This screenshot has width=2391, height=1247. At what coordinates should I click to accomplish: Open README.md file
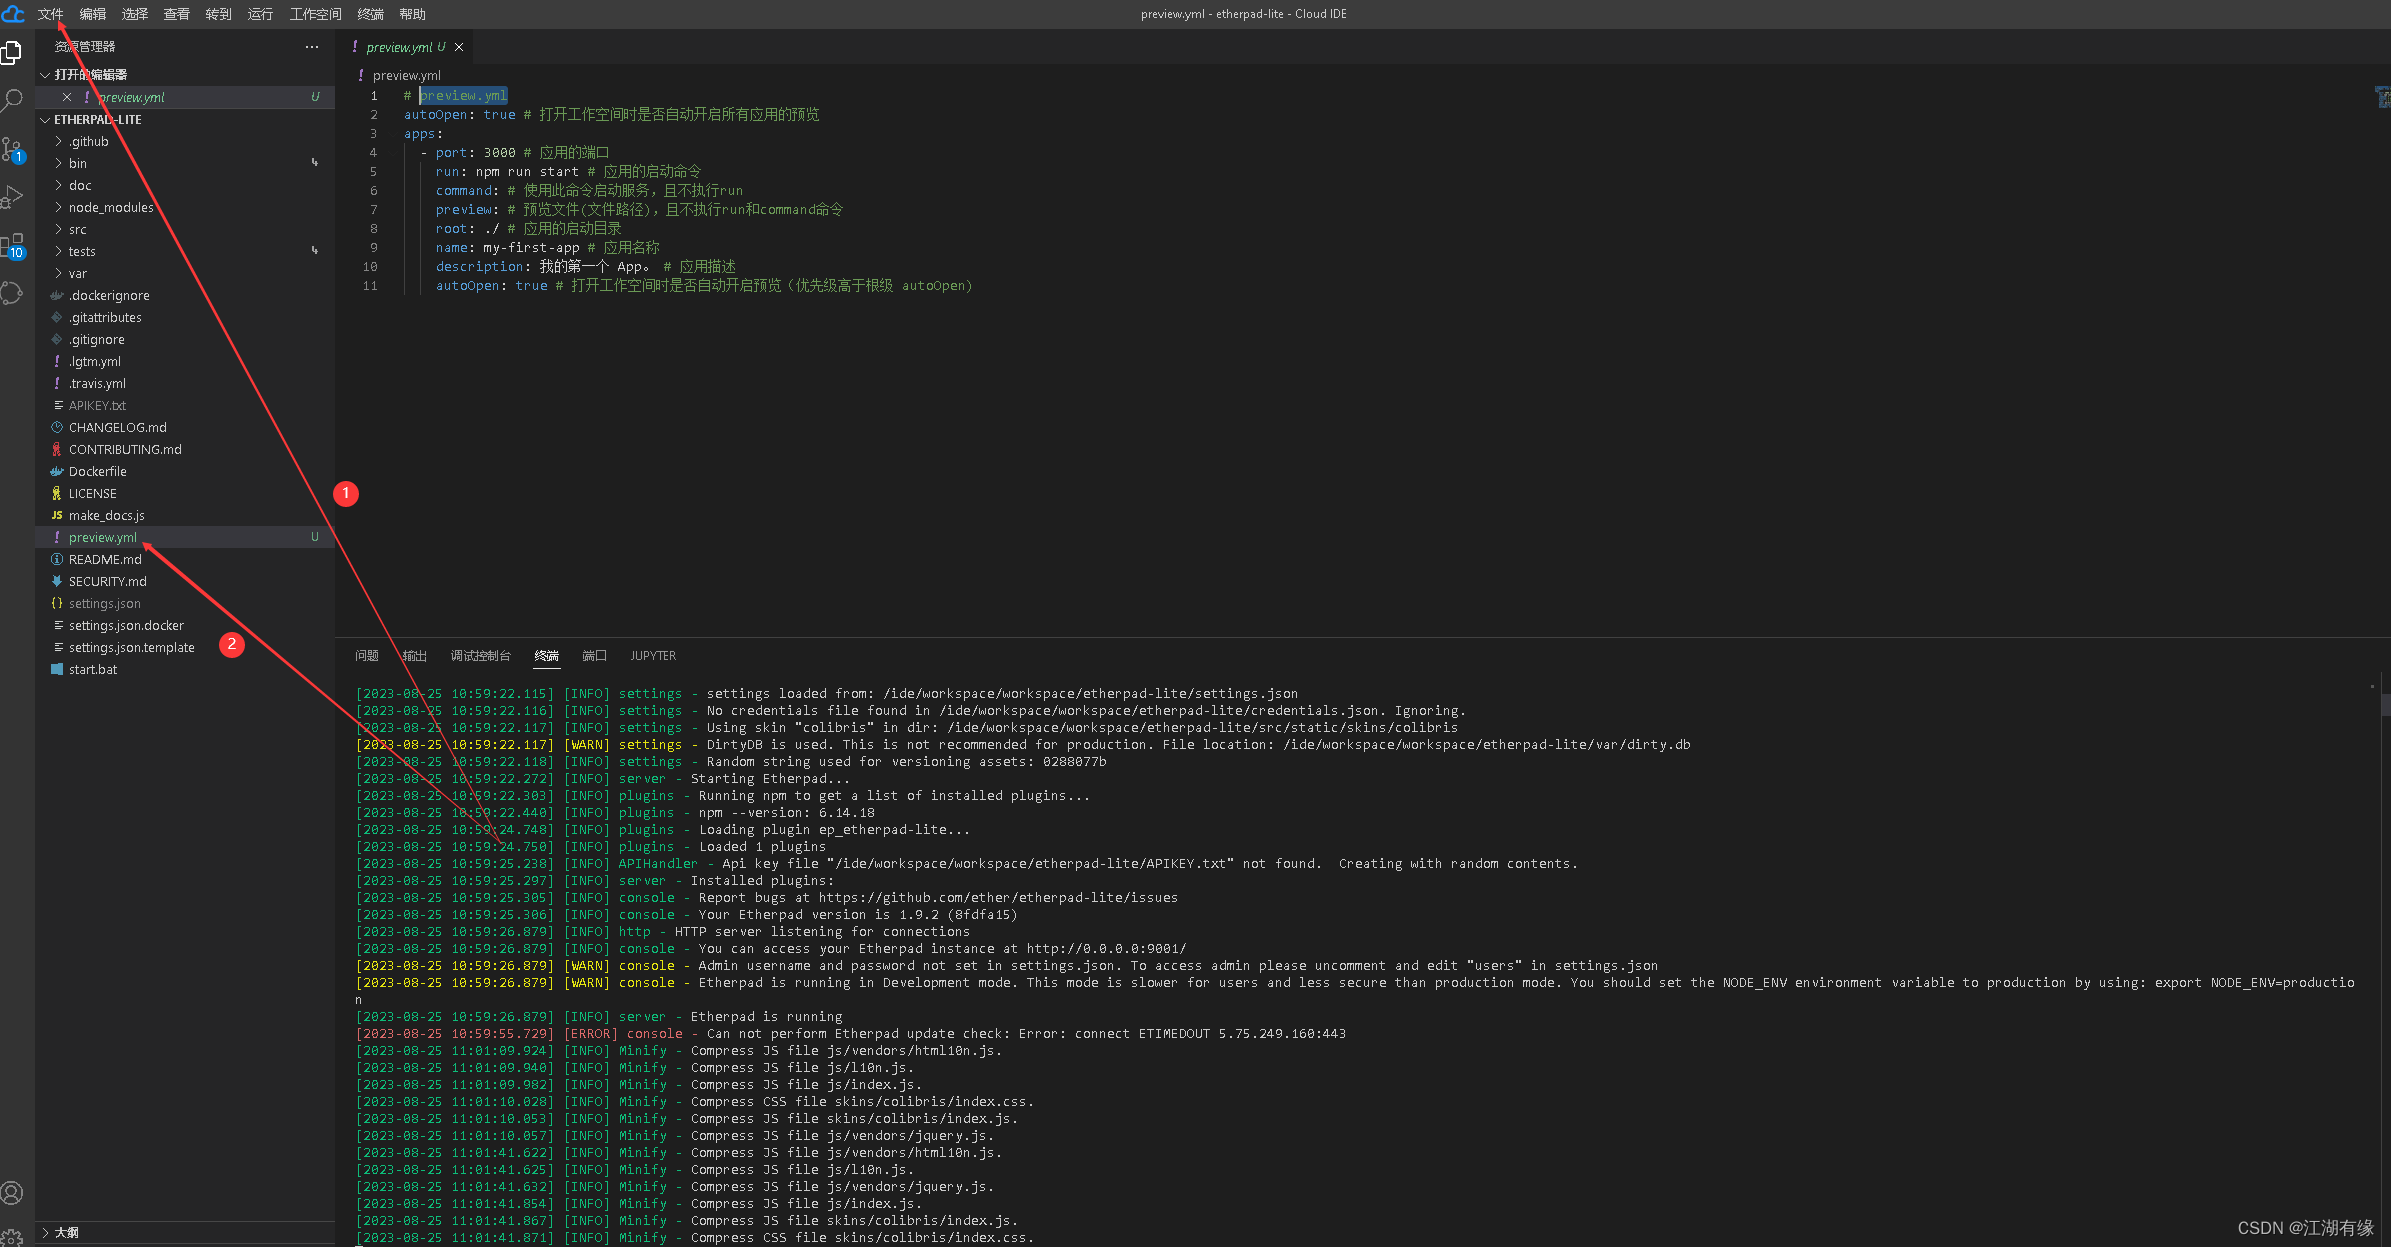click(185, 559)
